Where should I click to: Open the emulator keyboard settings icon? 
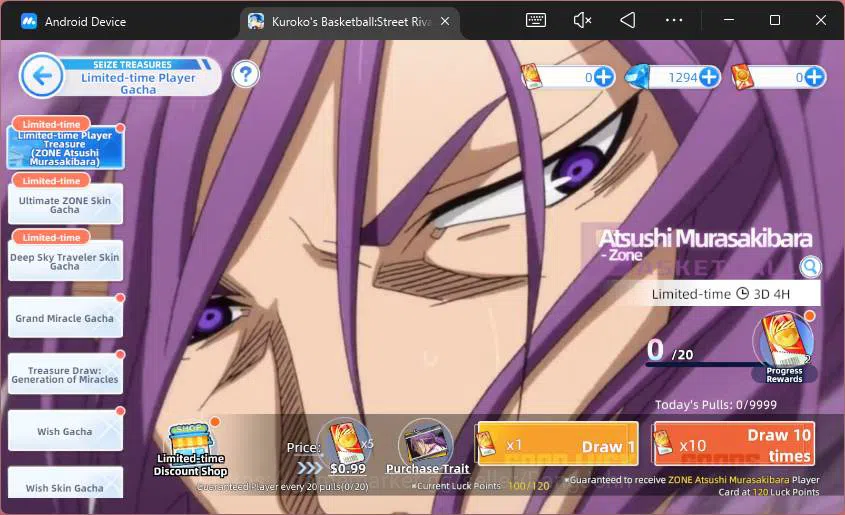click(536, 20)
